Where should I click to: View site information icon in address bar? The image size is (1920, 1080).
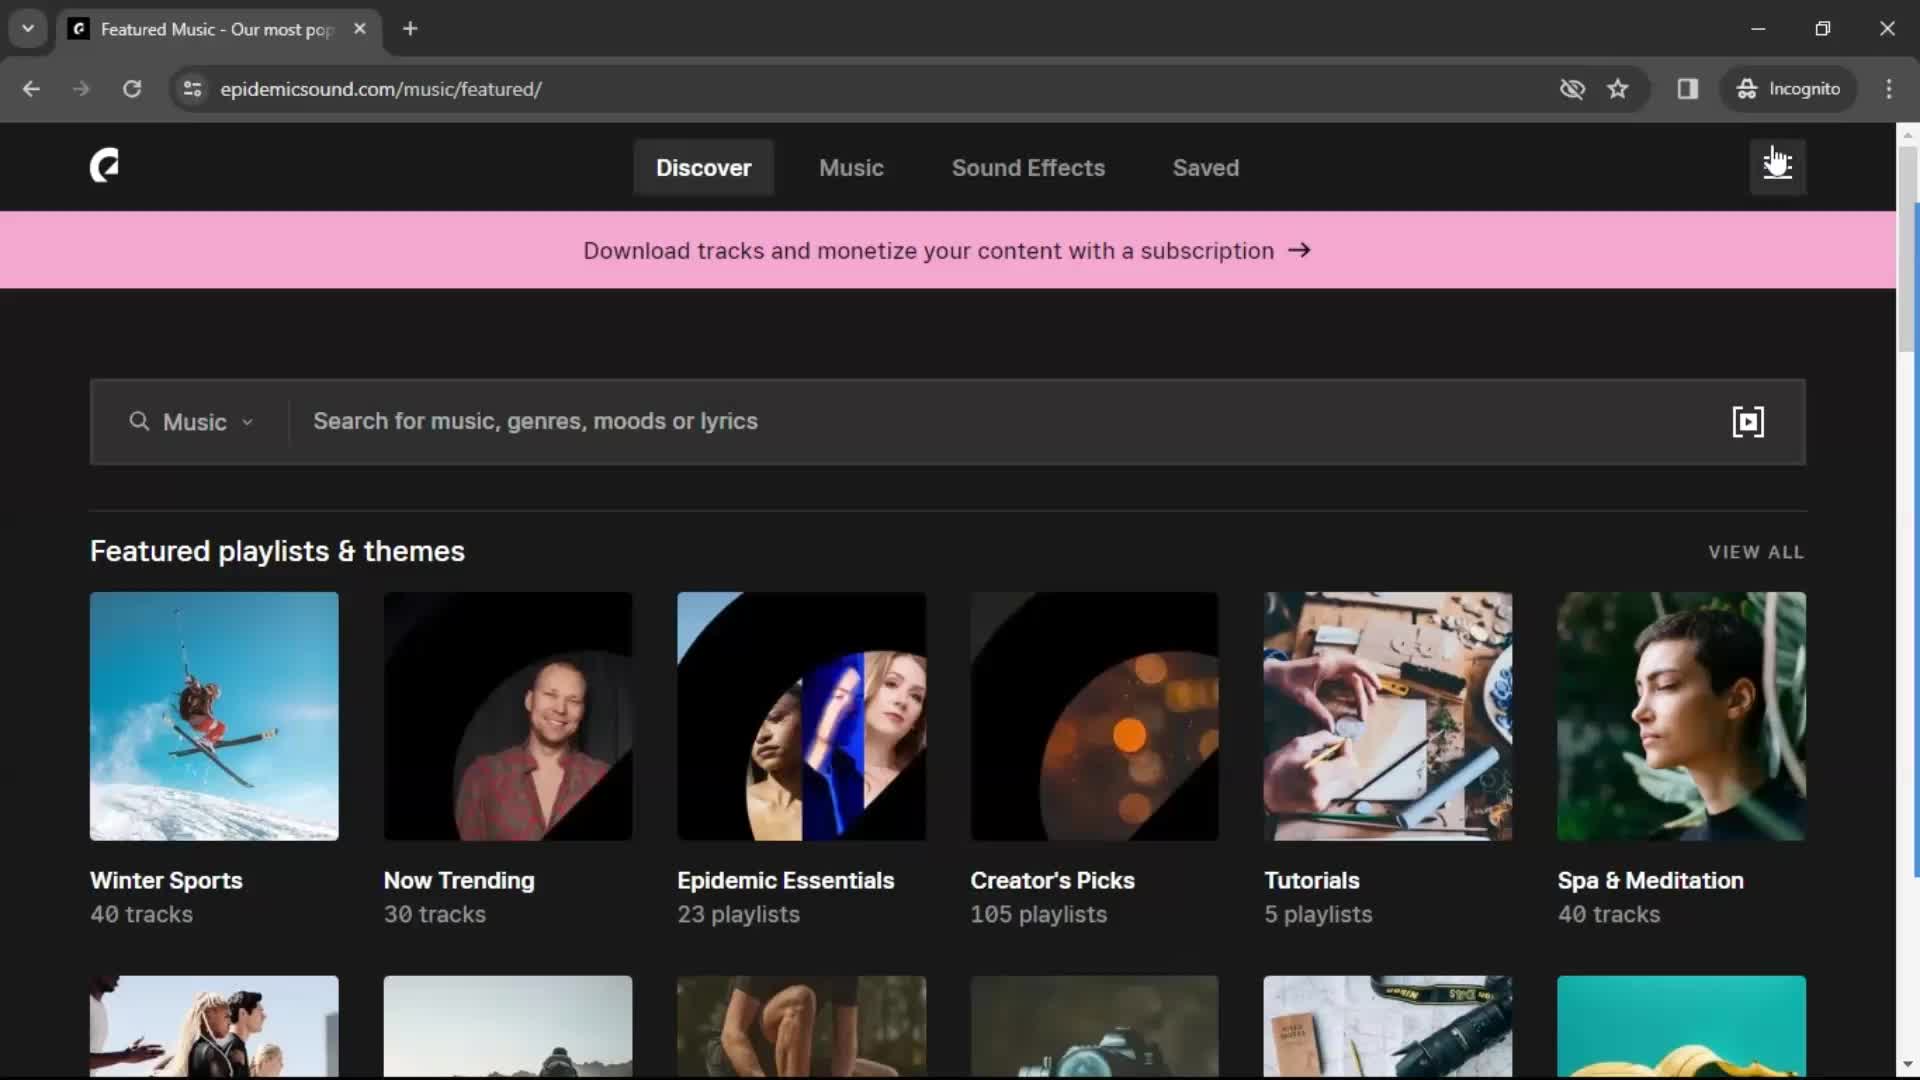[192, 89]
